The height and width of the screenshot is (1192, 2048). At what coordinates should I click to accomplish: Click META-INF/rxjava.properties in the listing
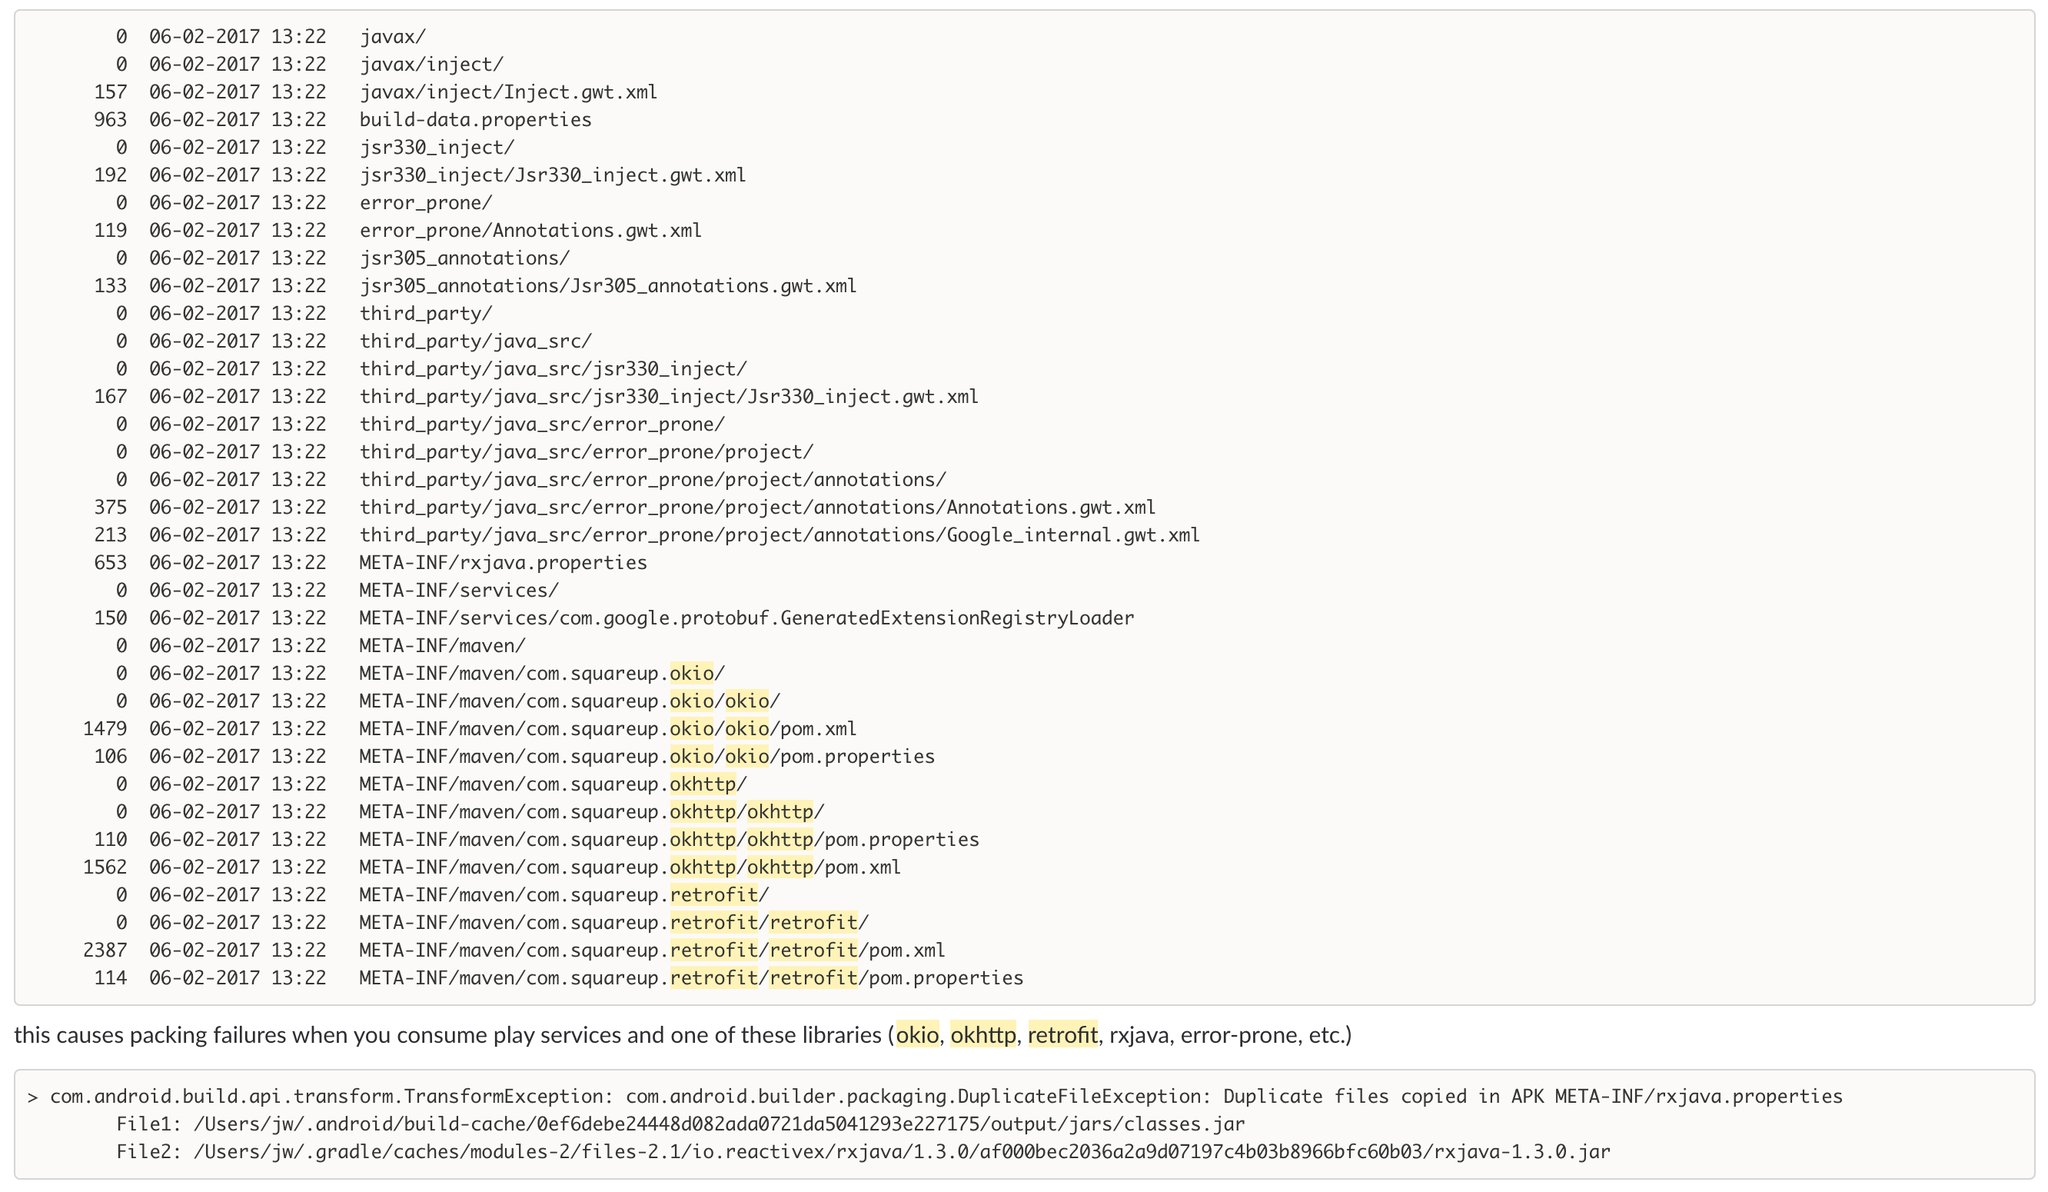click(x=502, y=563)
